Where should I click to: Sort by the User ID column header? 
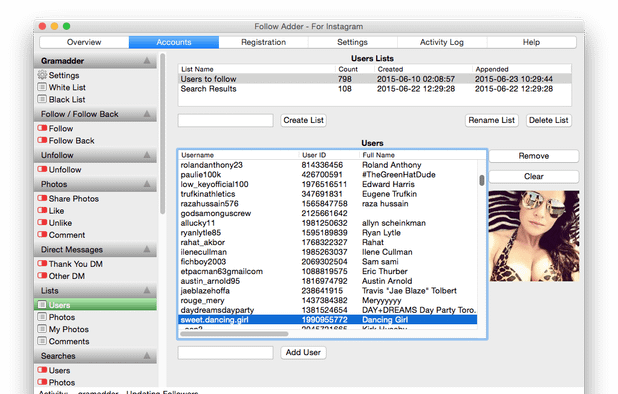[x=329, y=155]
